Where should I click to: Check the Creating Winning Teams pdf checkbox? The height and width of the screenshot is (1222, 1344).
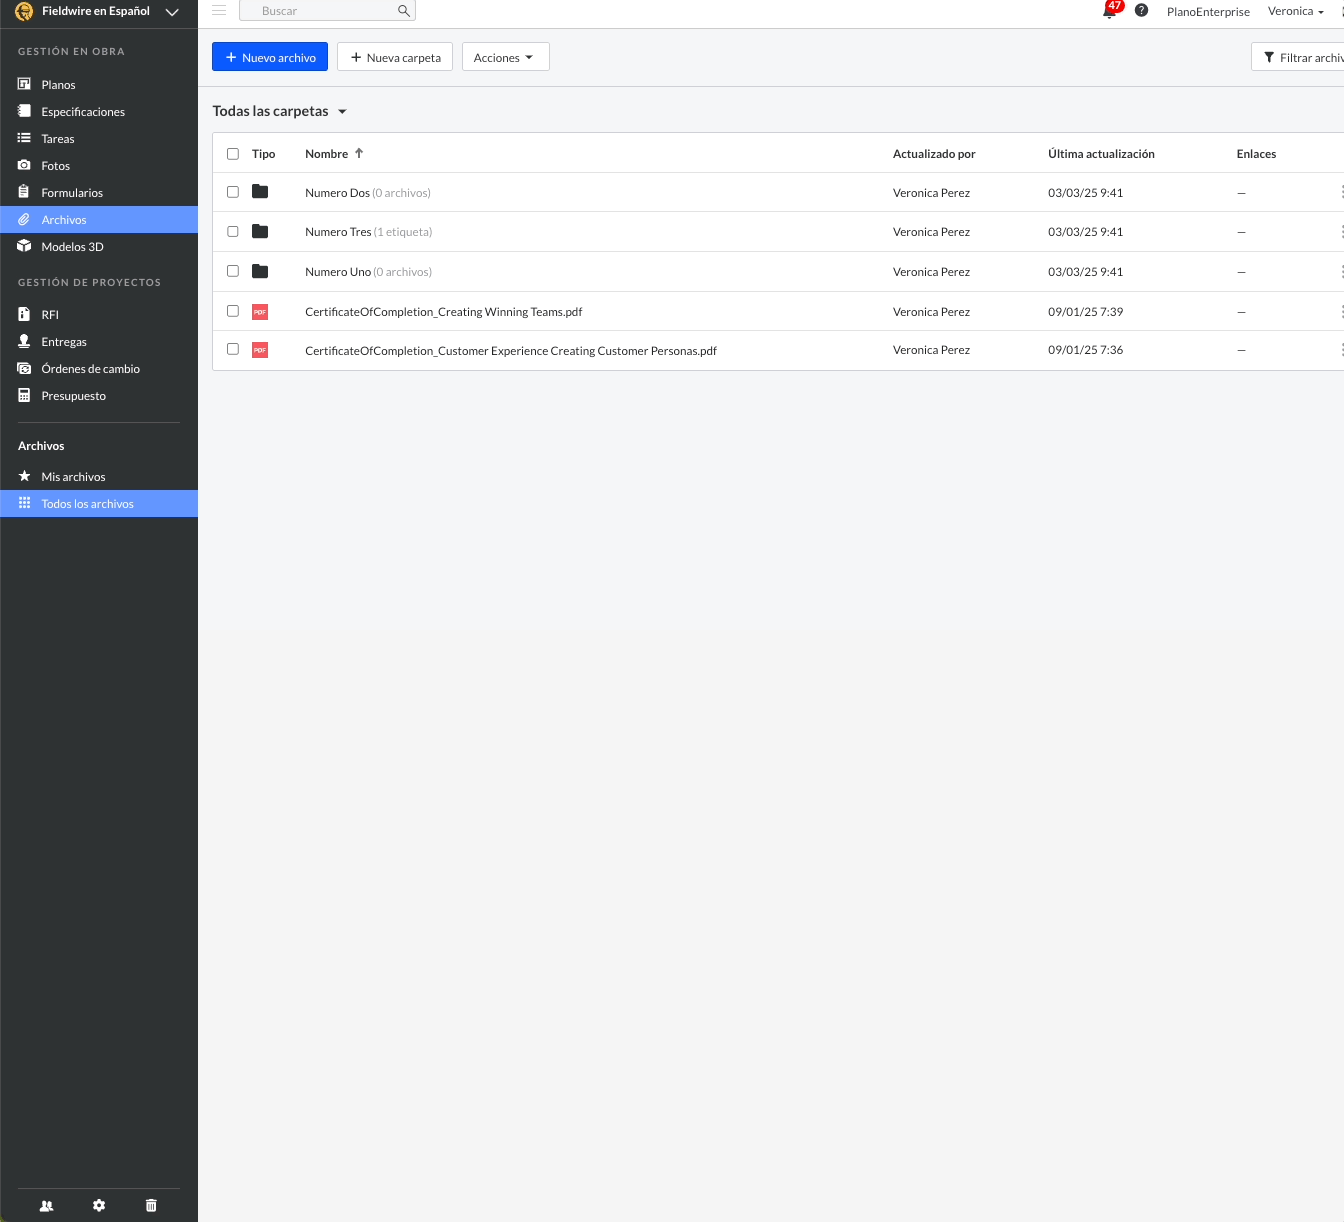pyautogui.click(x=233, y=311)
